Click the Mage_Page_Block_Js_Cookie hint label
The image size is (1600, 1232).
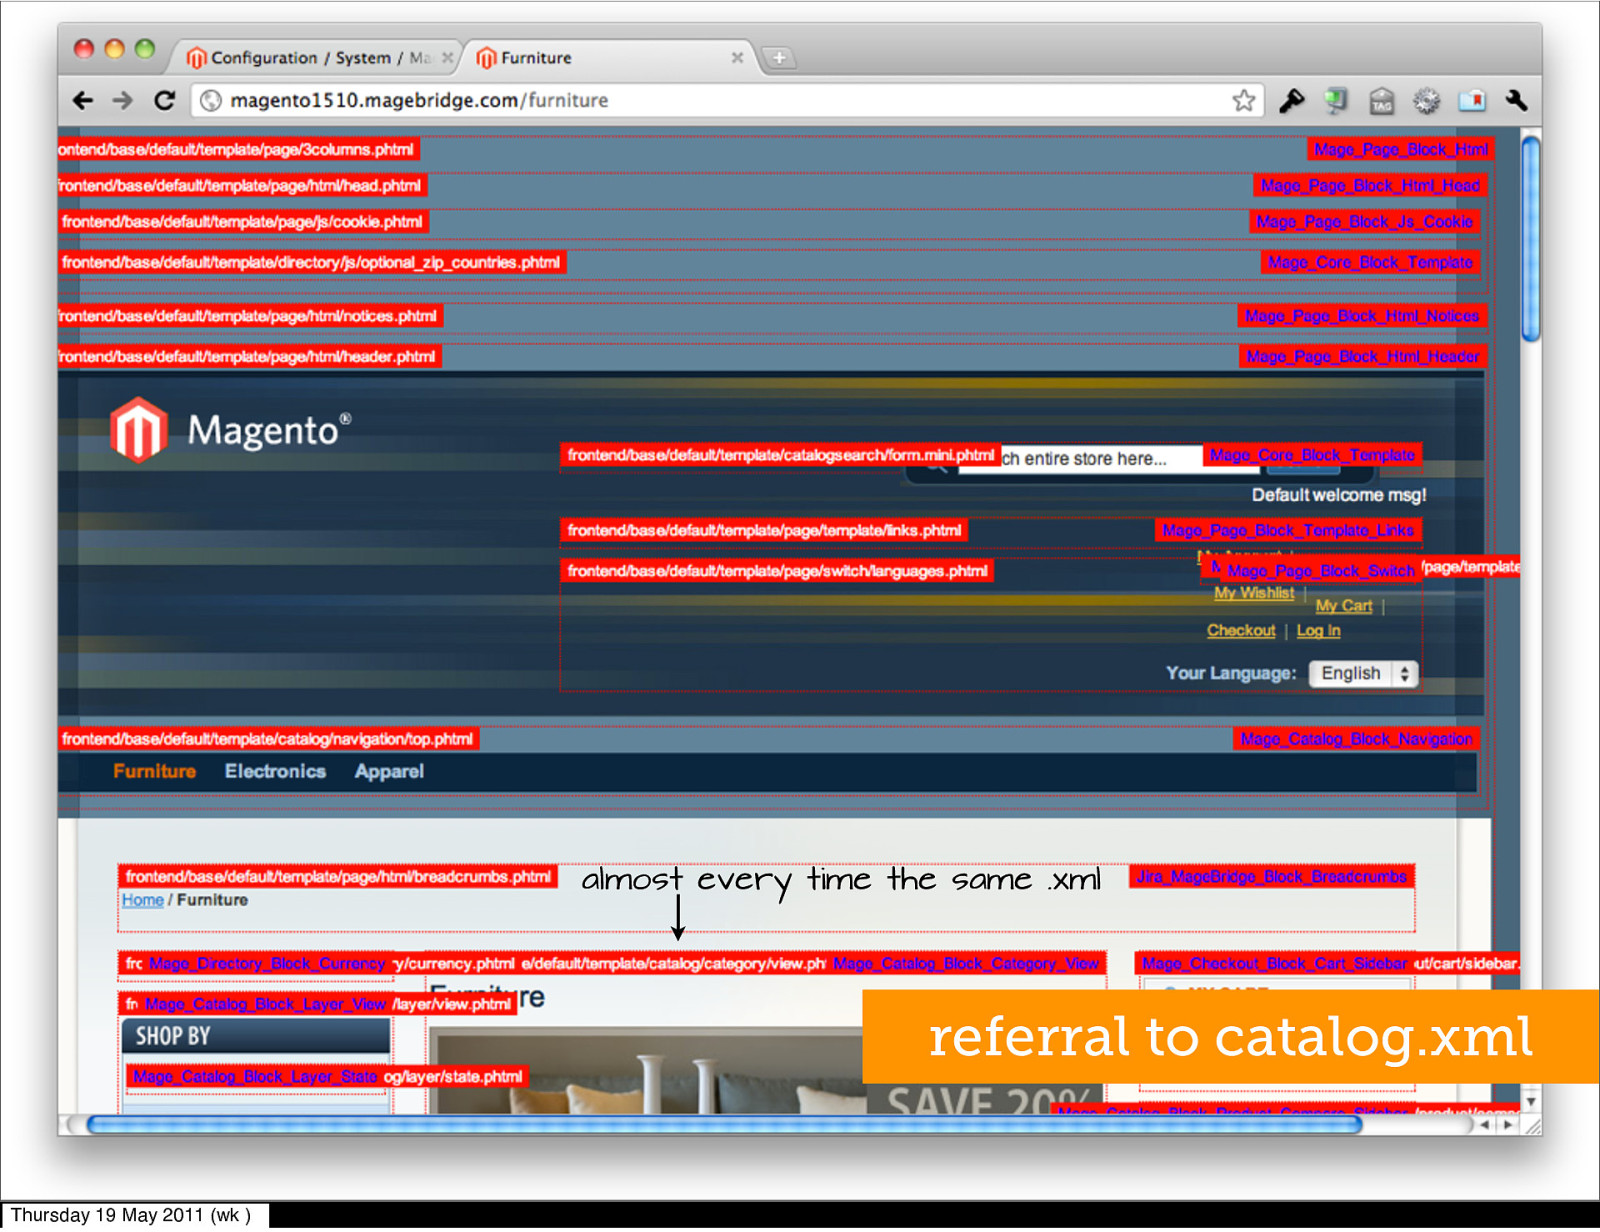pyautogui.click(x=1365, y=221)
